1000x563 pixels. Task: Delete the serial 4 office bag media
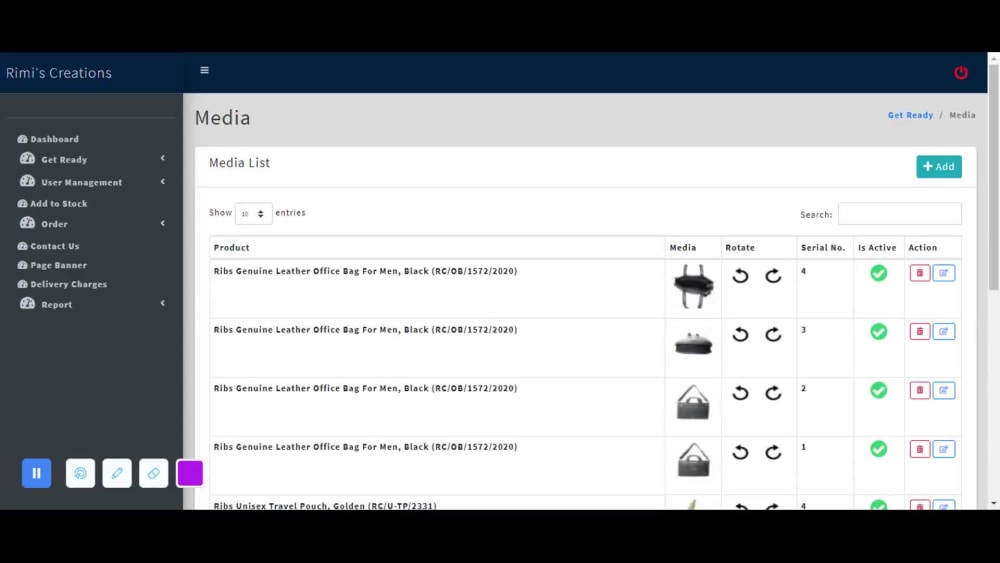click(x=920, y=273)
